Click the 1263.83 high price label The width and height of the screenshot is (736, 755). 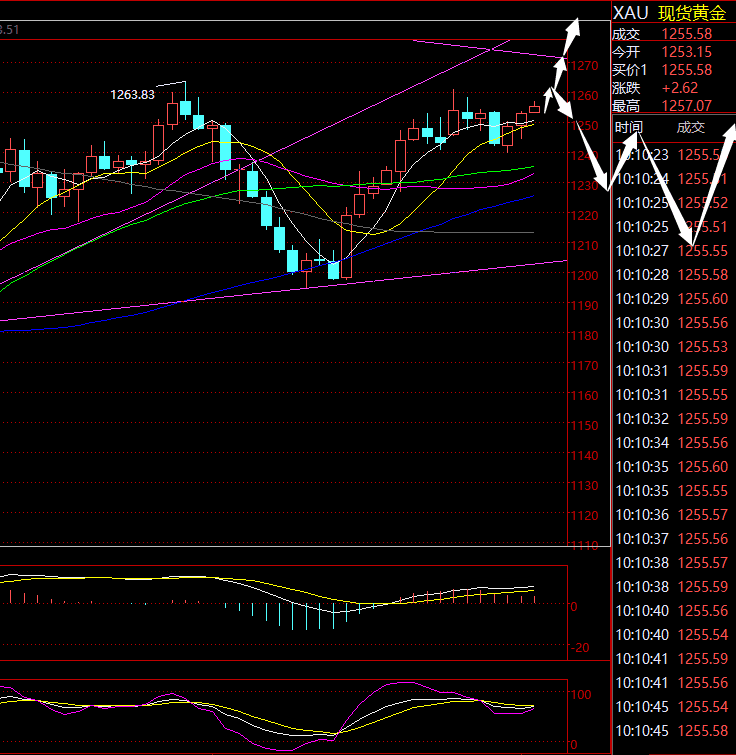coord(132,94)
